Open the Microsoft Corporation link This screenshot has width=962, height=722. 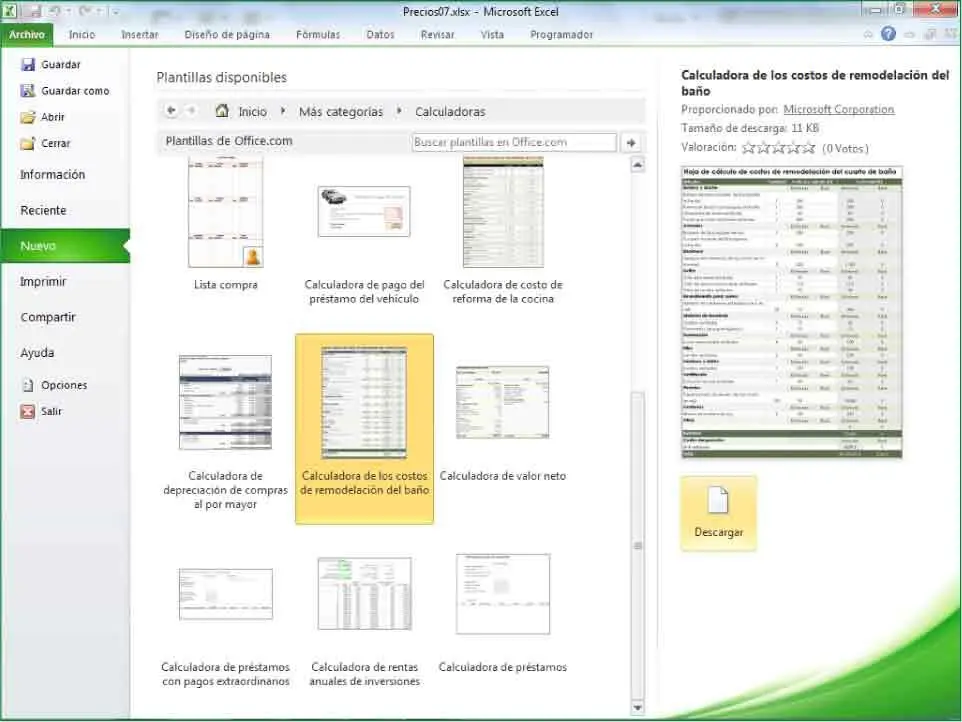click(838, 110)
